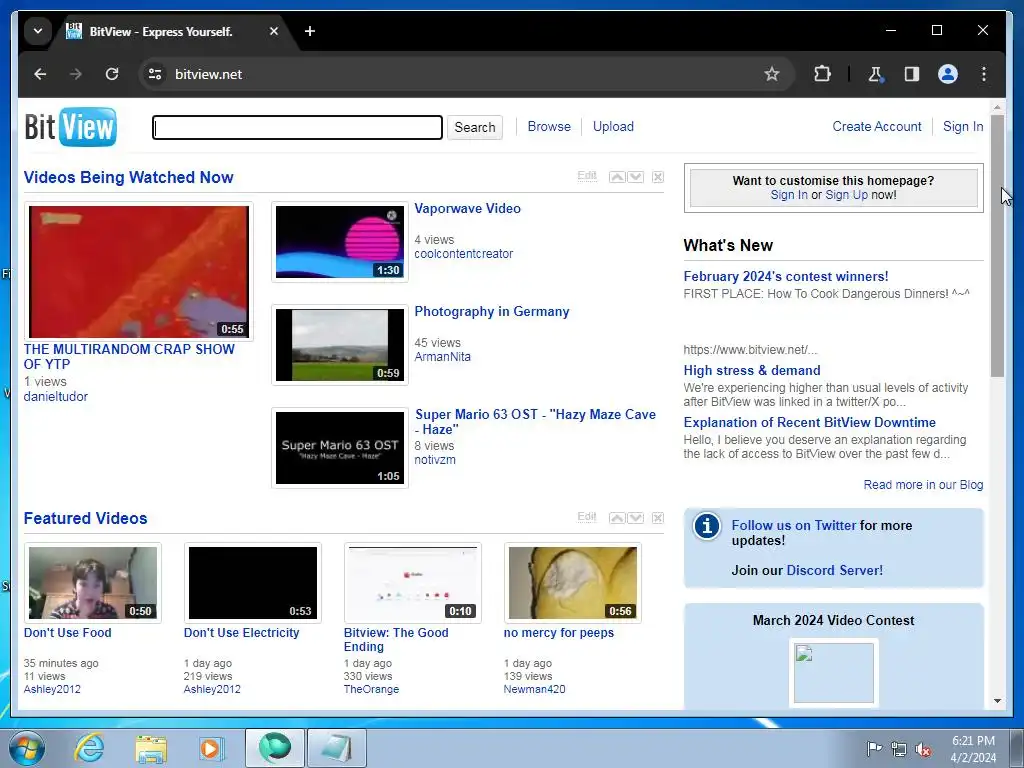Close Videos Being Watched Now section

pyautogui.click(x=658, y=177)
